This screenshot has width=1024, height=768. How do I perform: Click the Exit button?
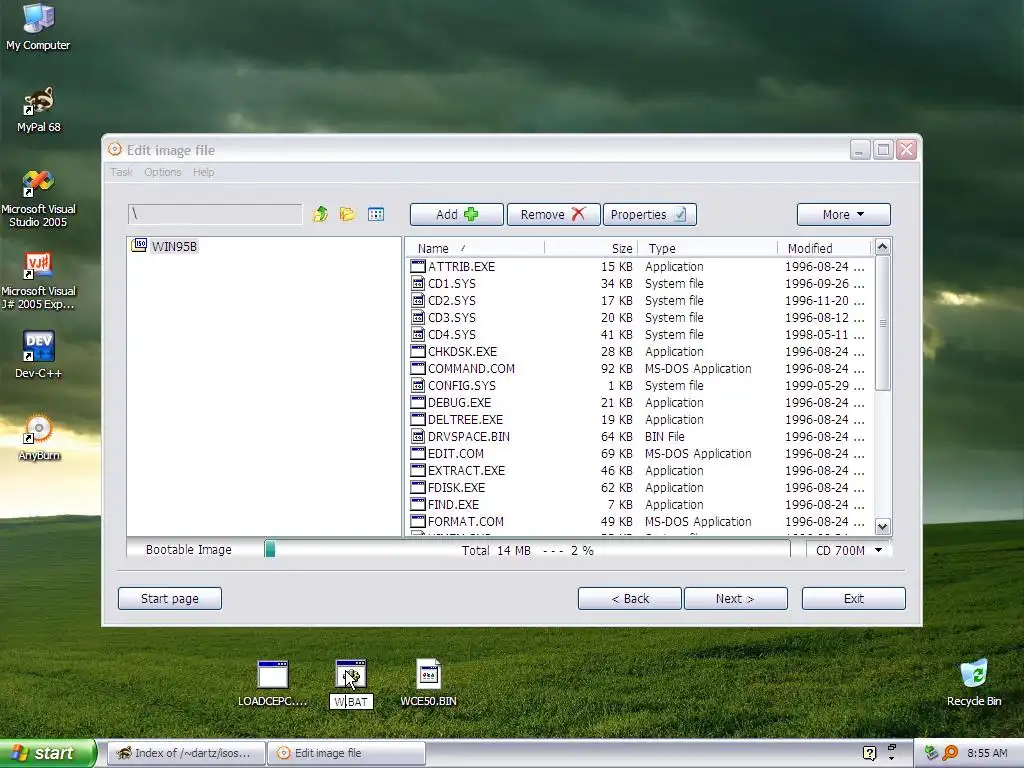pyautogui.click(x=854, y=598)
